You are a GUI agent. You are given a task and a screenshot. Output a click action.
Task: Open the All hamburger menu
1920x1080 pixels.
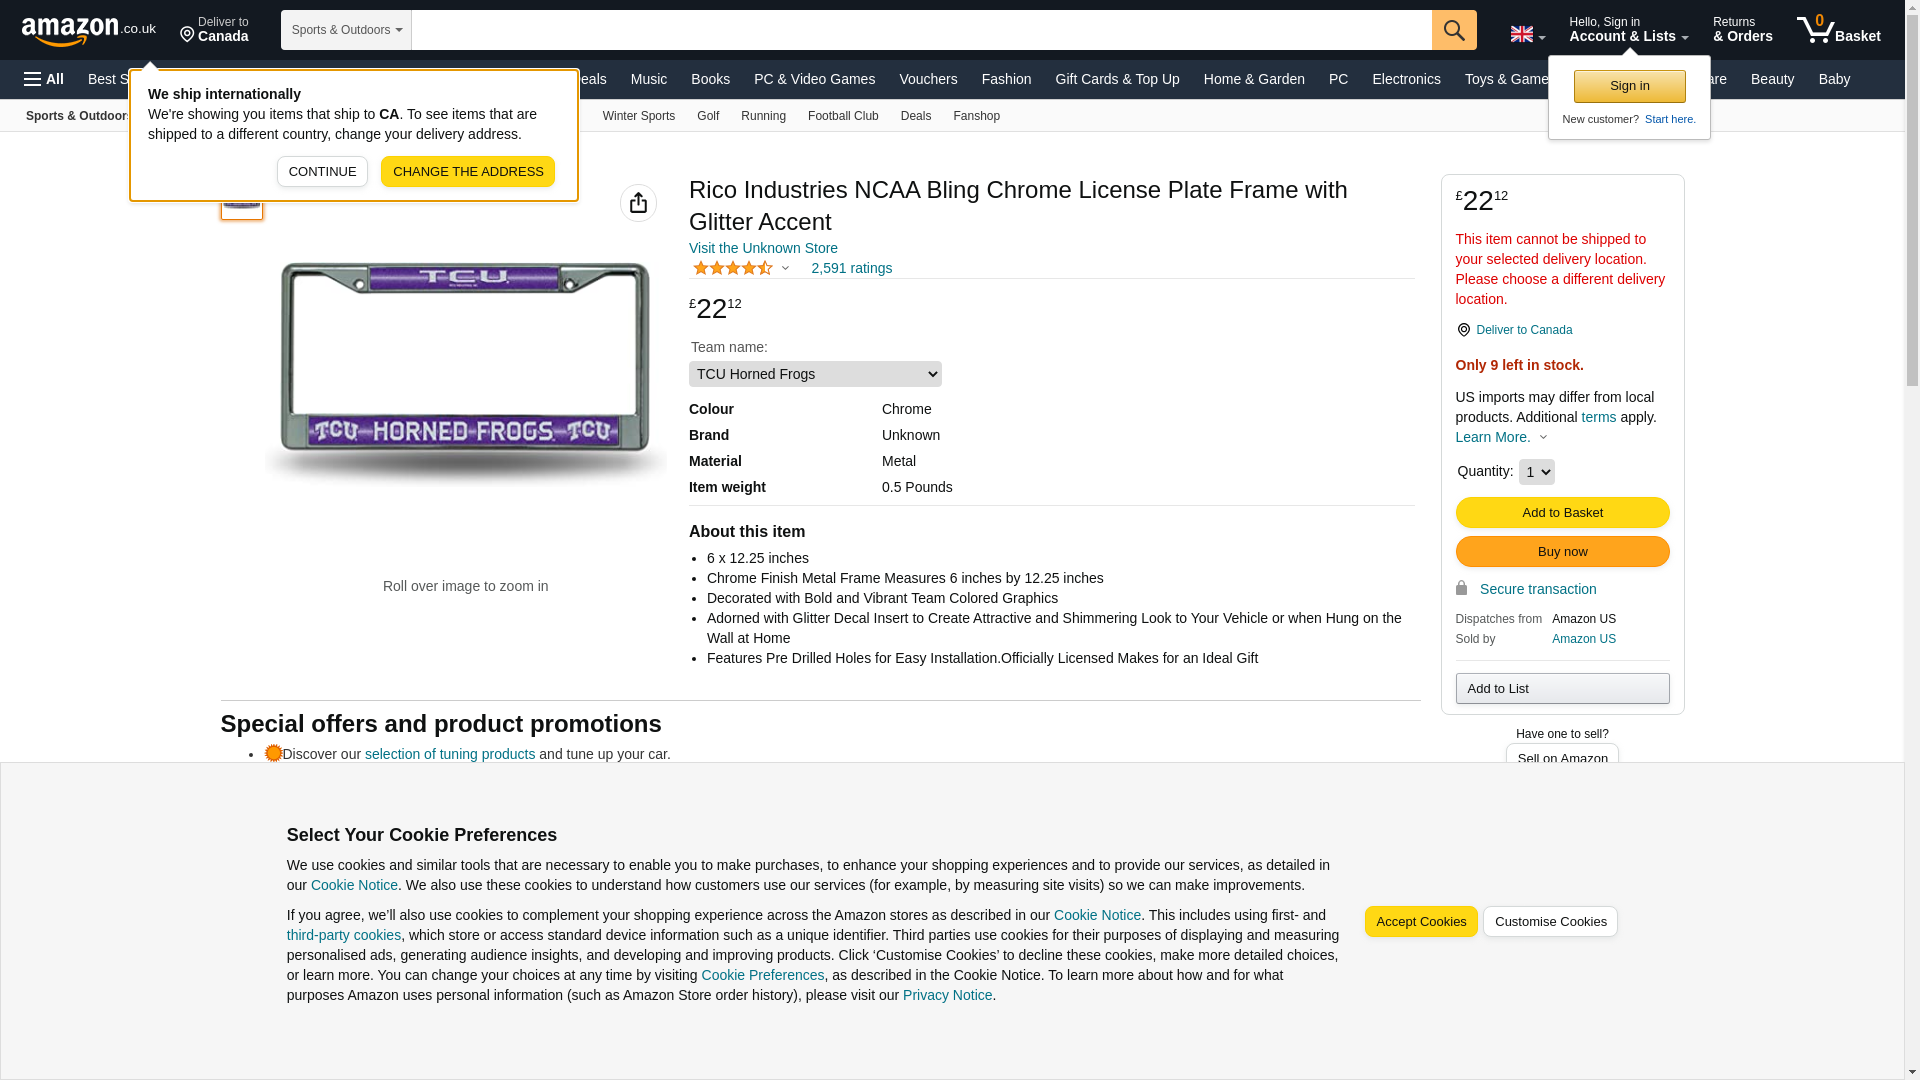(44, 79)
